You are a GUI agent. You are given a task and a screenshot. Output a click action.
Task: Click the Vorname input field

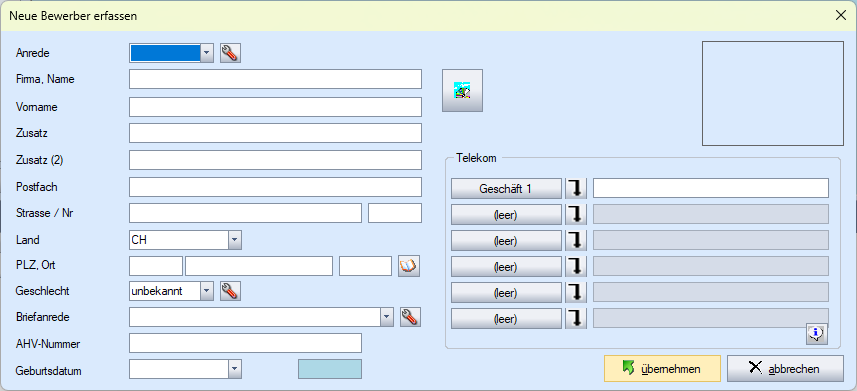point(275,107)
